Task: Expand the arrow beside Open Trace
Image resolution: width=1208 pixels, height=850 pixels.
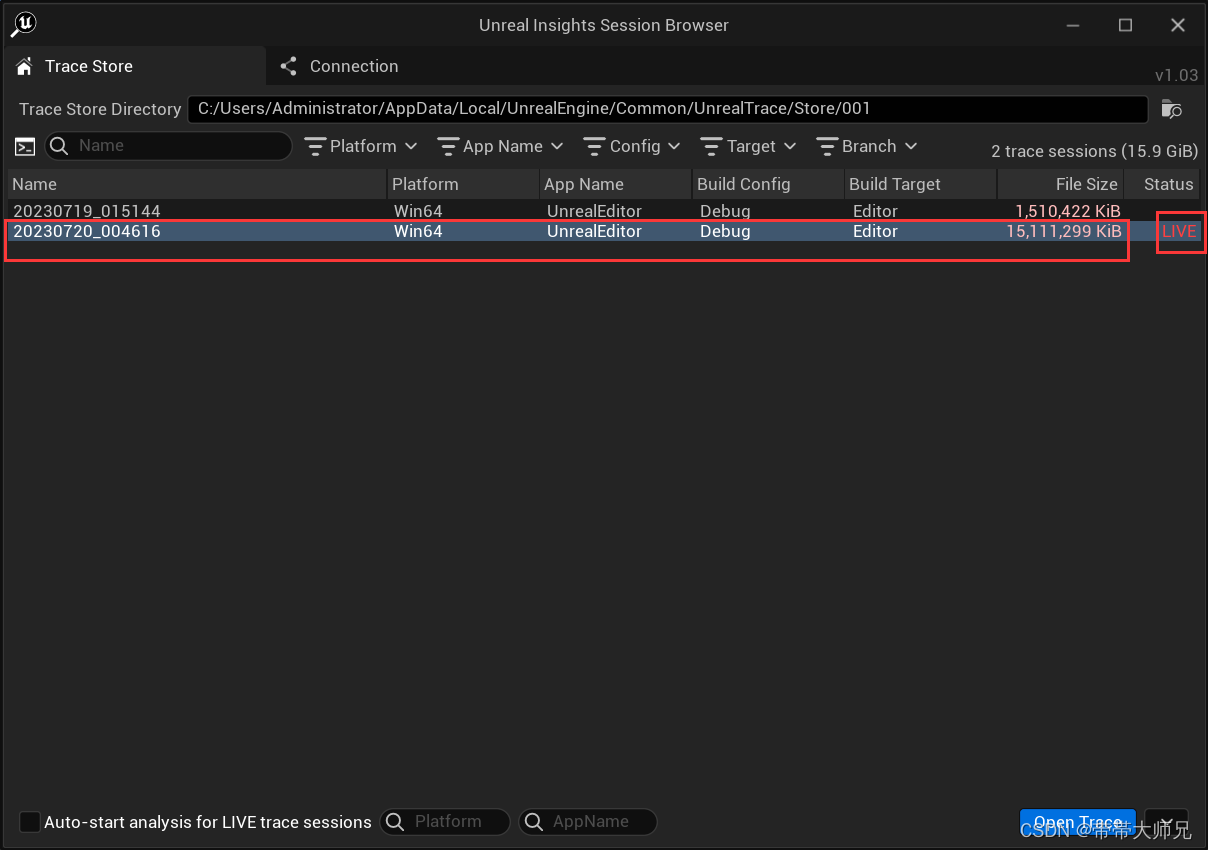Action: click(1166, 822)
